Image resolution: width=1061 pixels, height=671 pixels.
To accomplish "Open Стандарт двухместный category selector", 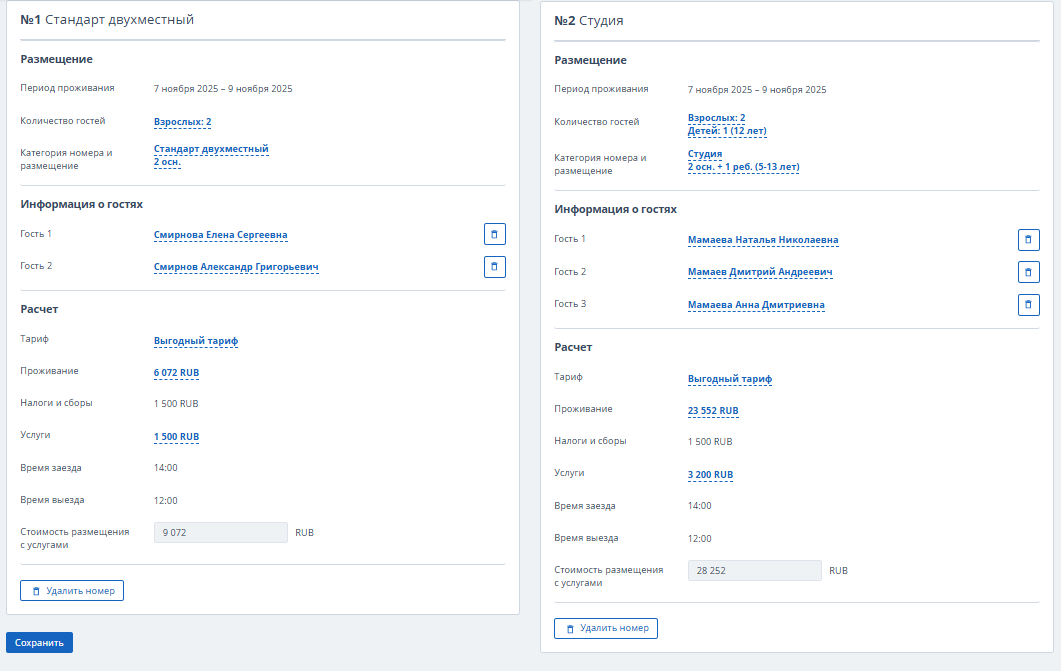I will [211, 149].
